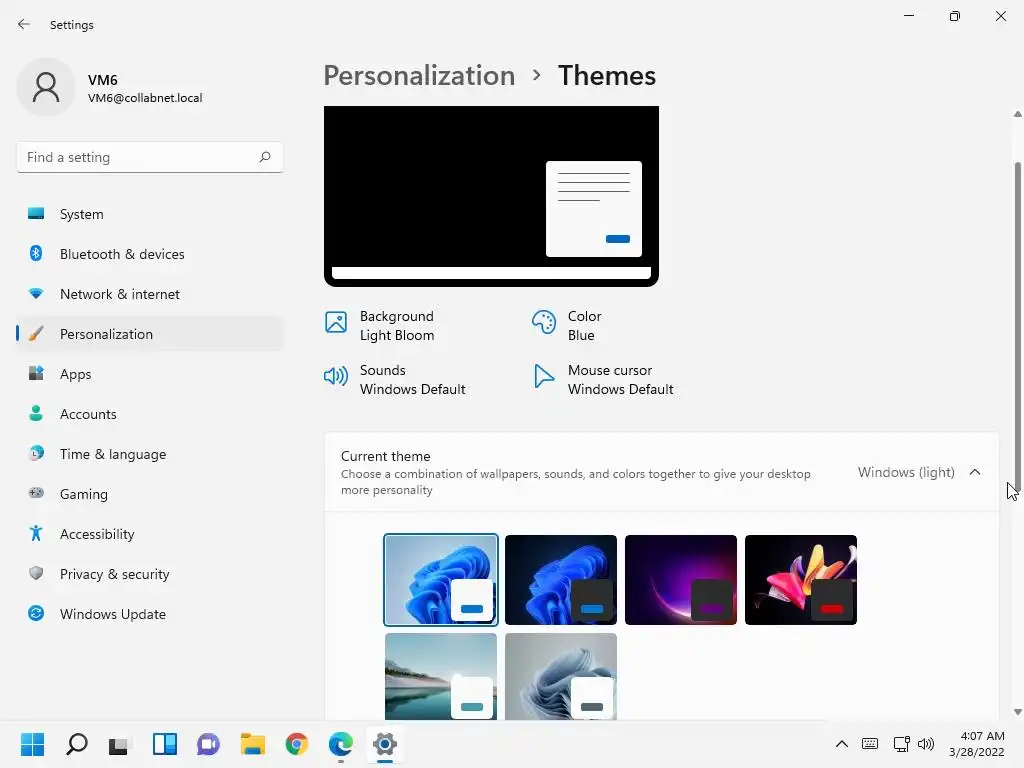Show hidden system tray icons
This screenshot has height=768, width=1024.
842,744
